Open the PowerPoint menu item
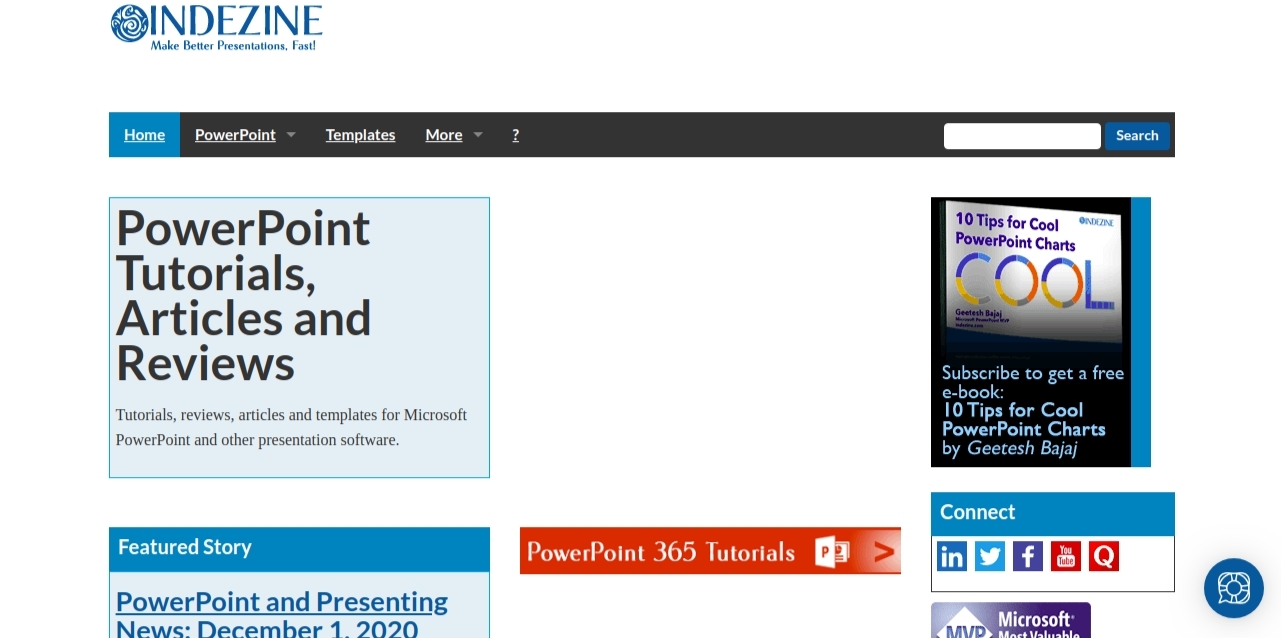The height and width of the screenshot is (638, 1281). pyautogui.click(x=235, y=135)
